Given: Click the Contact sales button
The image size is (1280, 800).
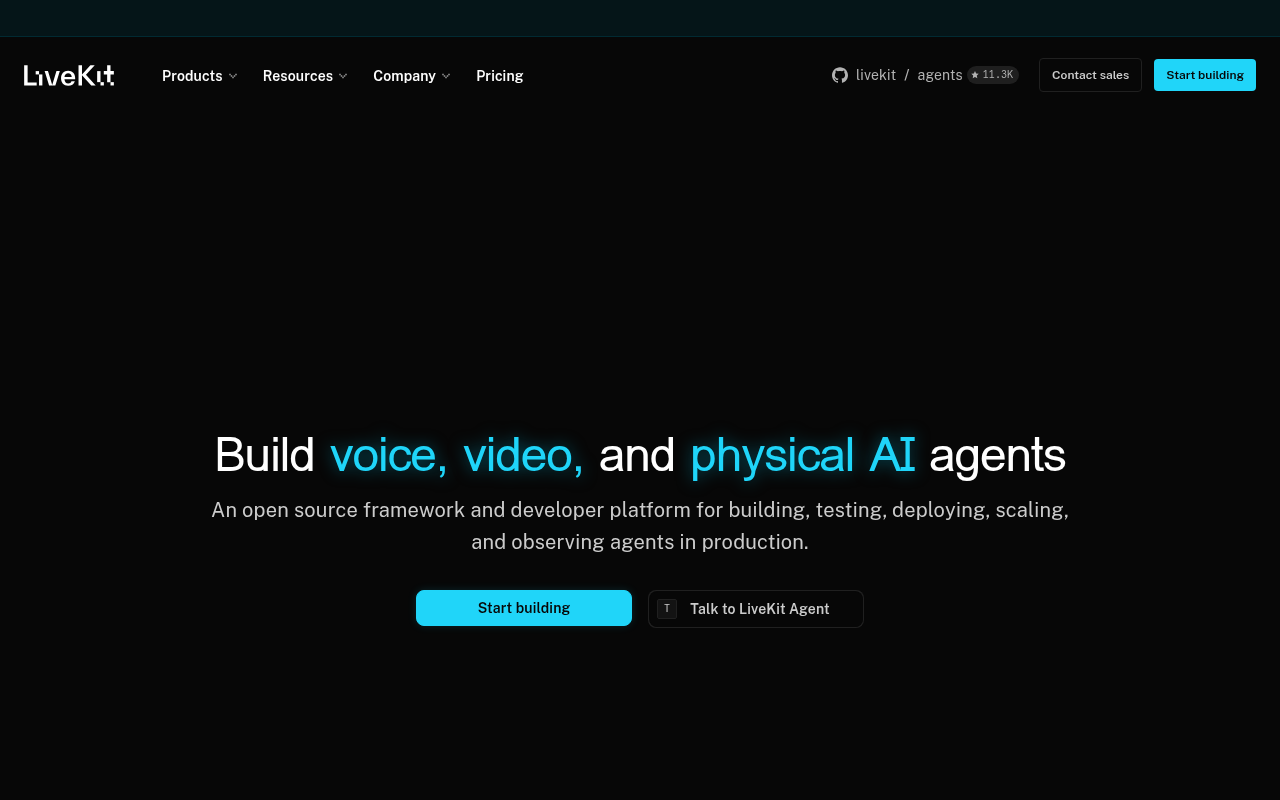Looking at the screenshot, I should pos(1090,75).
